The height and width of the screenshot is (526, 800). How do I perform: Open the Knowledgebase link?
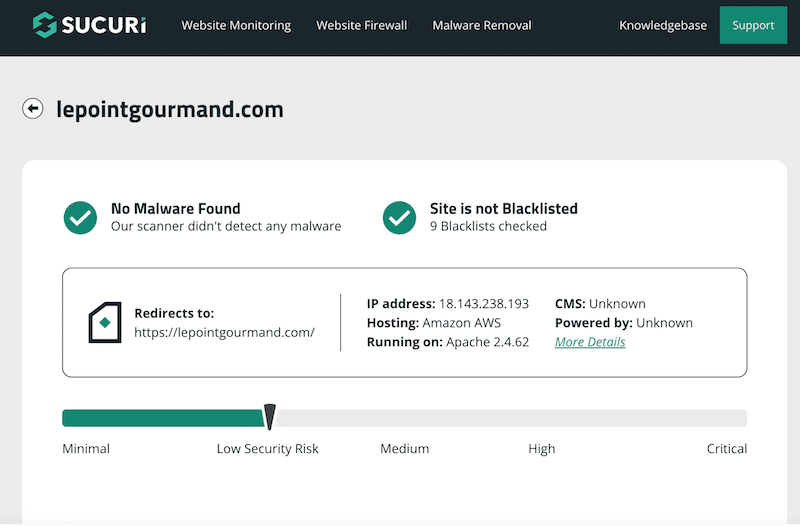click(663, 26)
